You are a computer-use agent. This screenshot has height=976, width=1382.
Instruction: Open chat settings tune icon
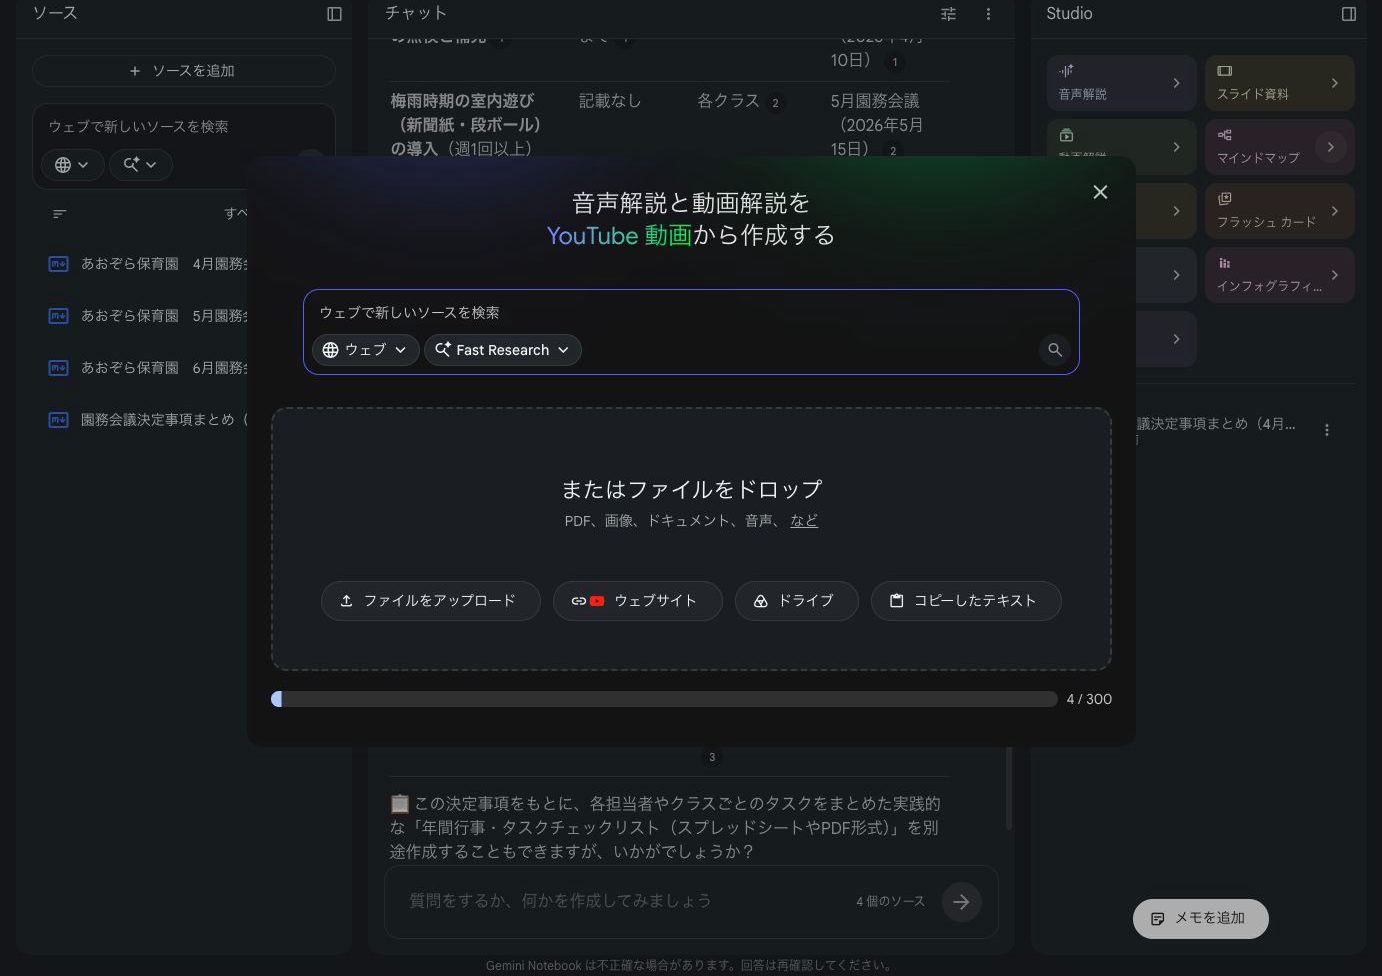pos(949,14)
